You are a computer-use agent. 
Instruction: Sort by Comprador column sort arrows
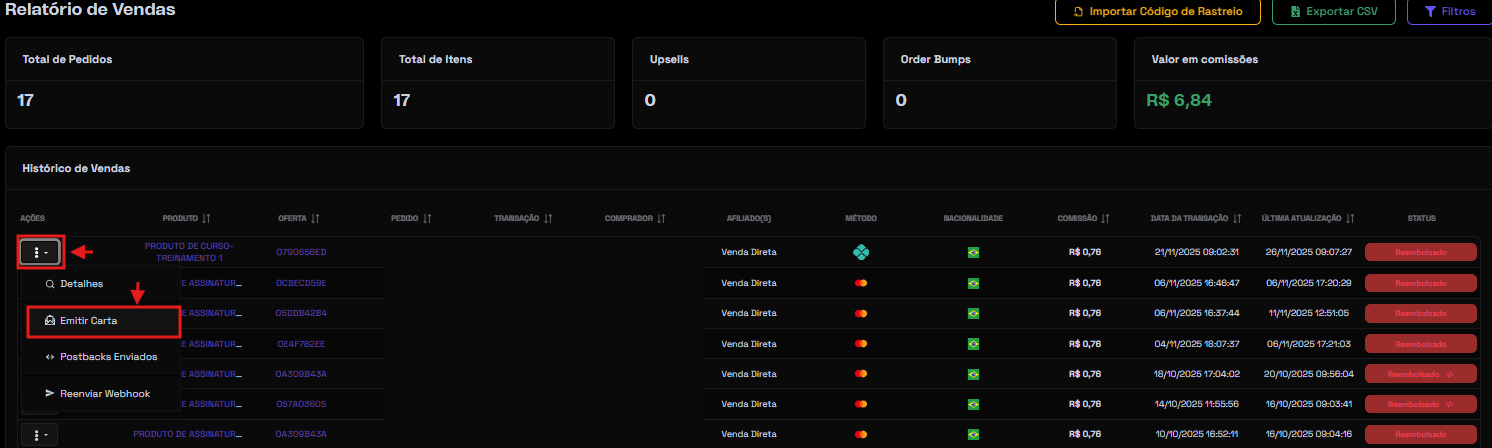coord(661,218)
